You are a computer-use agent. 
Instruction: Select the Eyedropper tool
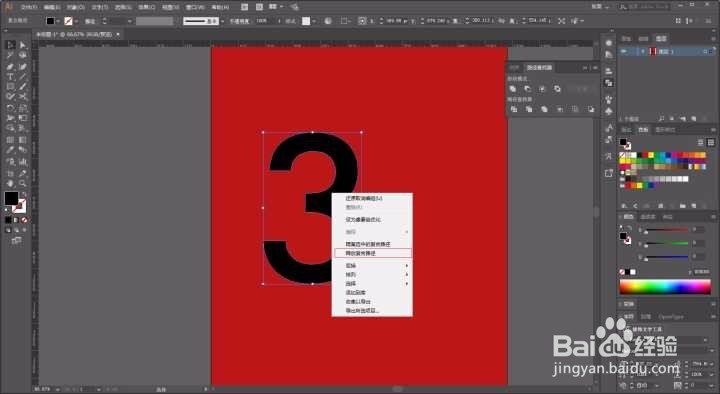[x=11, y=150]
